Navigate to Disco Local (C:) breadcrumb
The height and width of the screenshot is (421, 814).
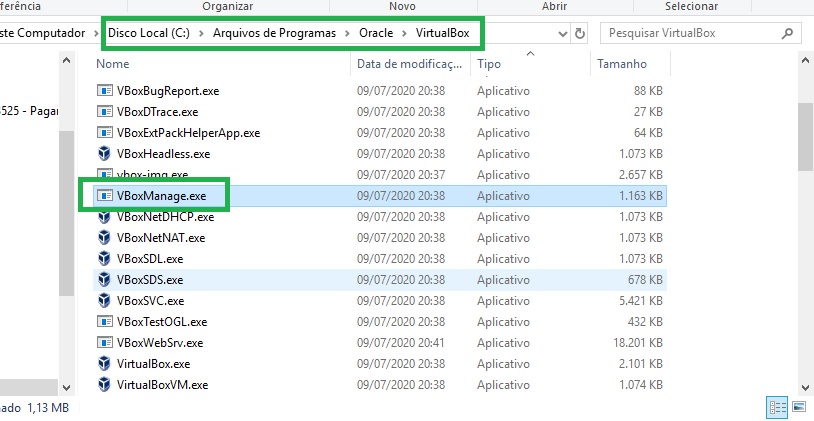point(149,33)
